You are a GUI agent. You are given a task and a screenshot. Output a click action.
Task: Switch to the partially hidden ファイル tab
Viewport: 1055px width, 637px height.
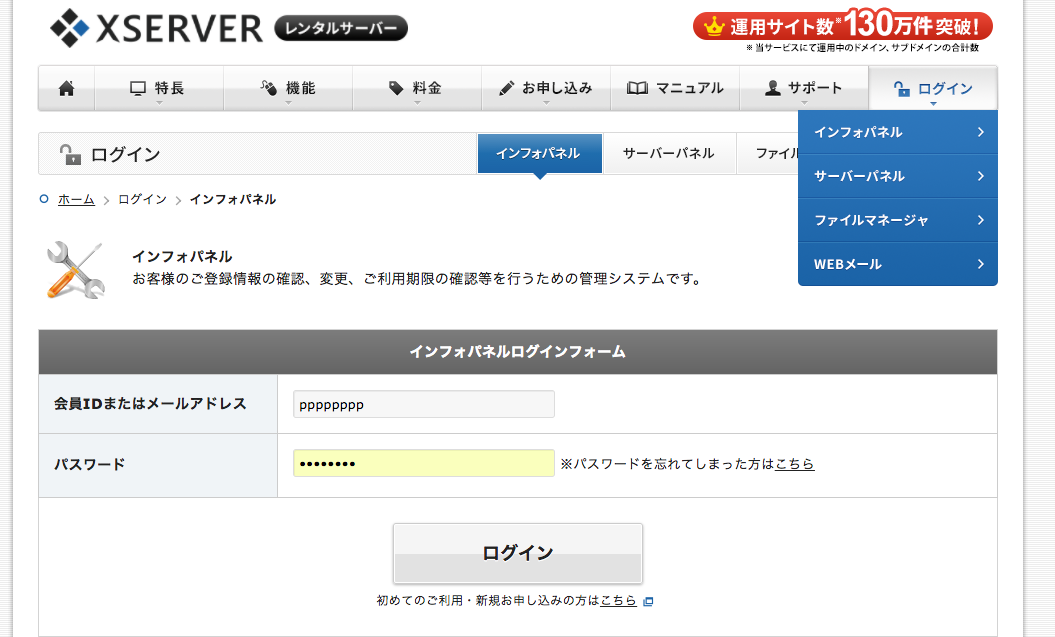pyautogui.click(x=768, y=153)
